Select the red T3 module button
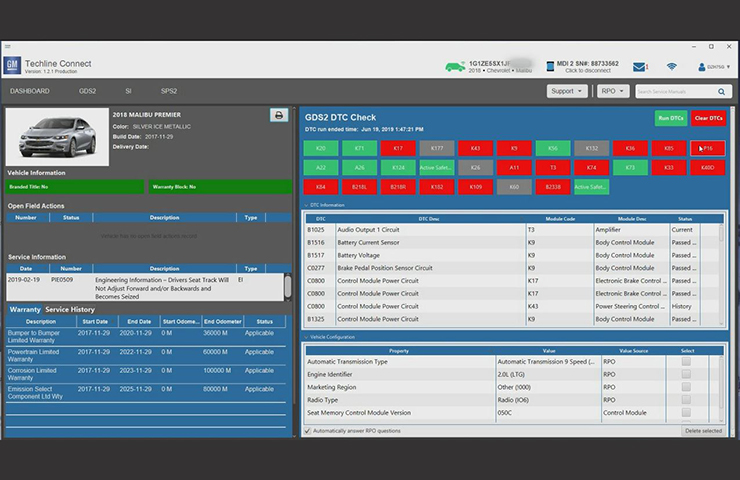740x480 pixels. [553, 168]
